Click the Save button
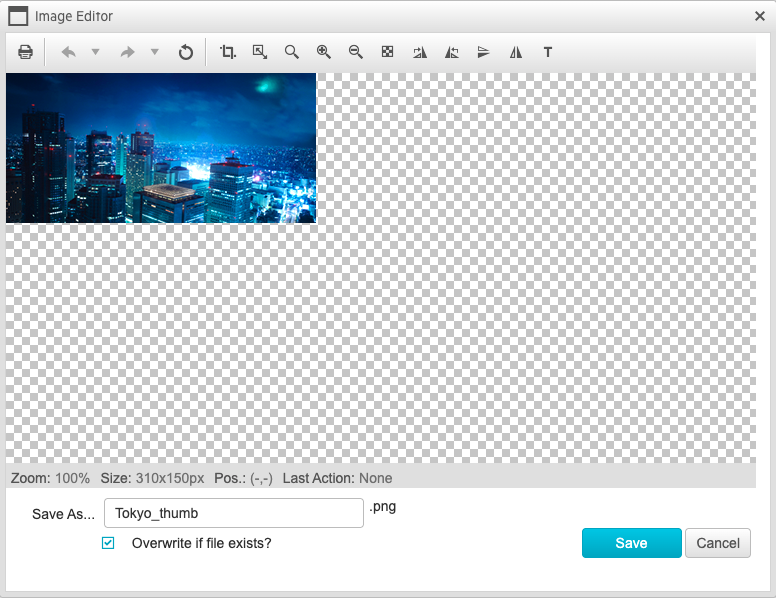 (x=631, y=543)
